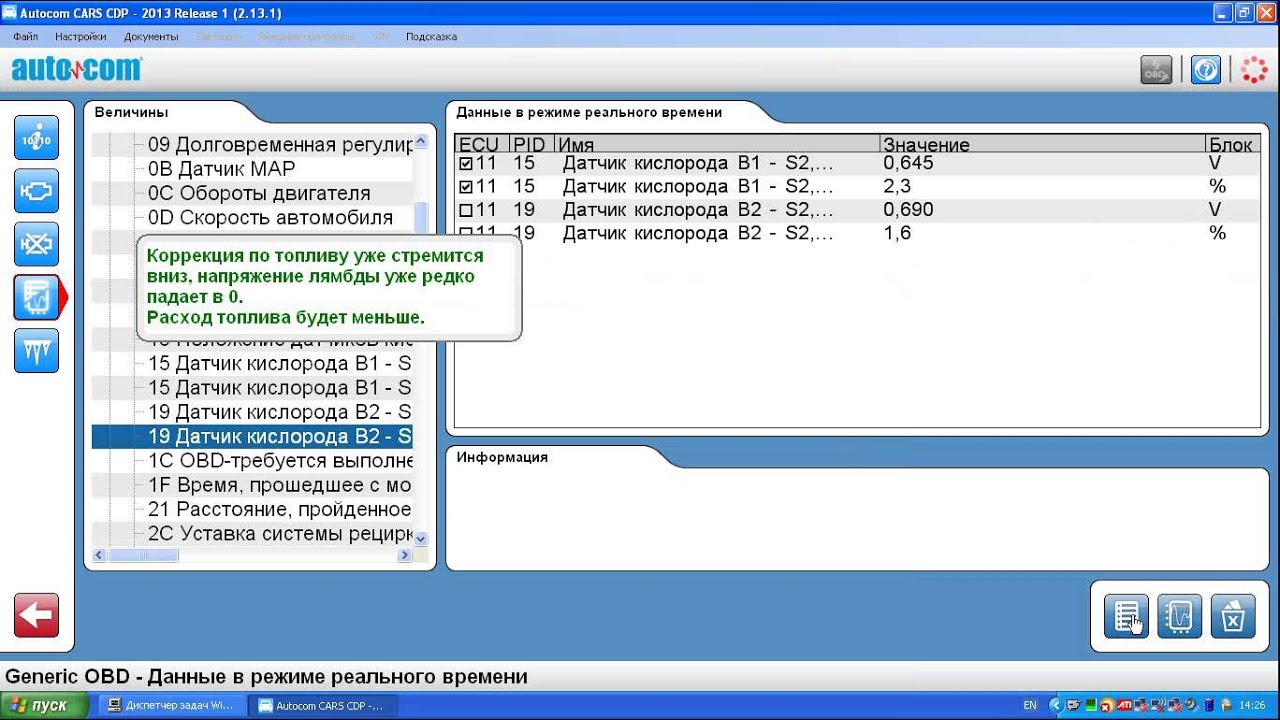Show real-time data as list view
Screen dimensions: 1280x720
point(1126,617)
